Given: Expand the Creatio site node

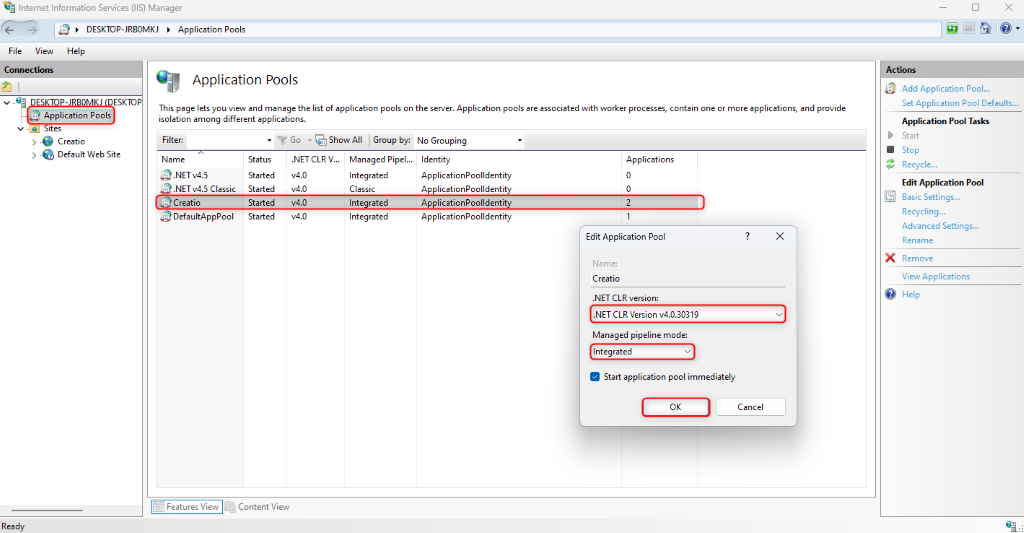Looking at the screenshot, I should click(34, 142).
